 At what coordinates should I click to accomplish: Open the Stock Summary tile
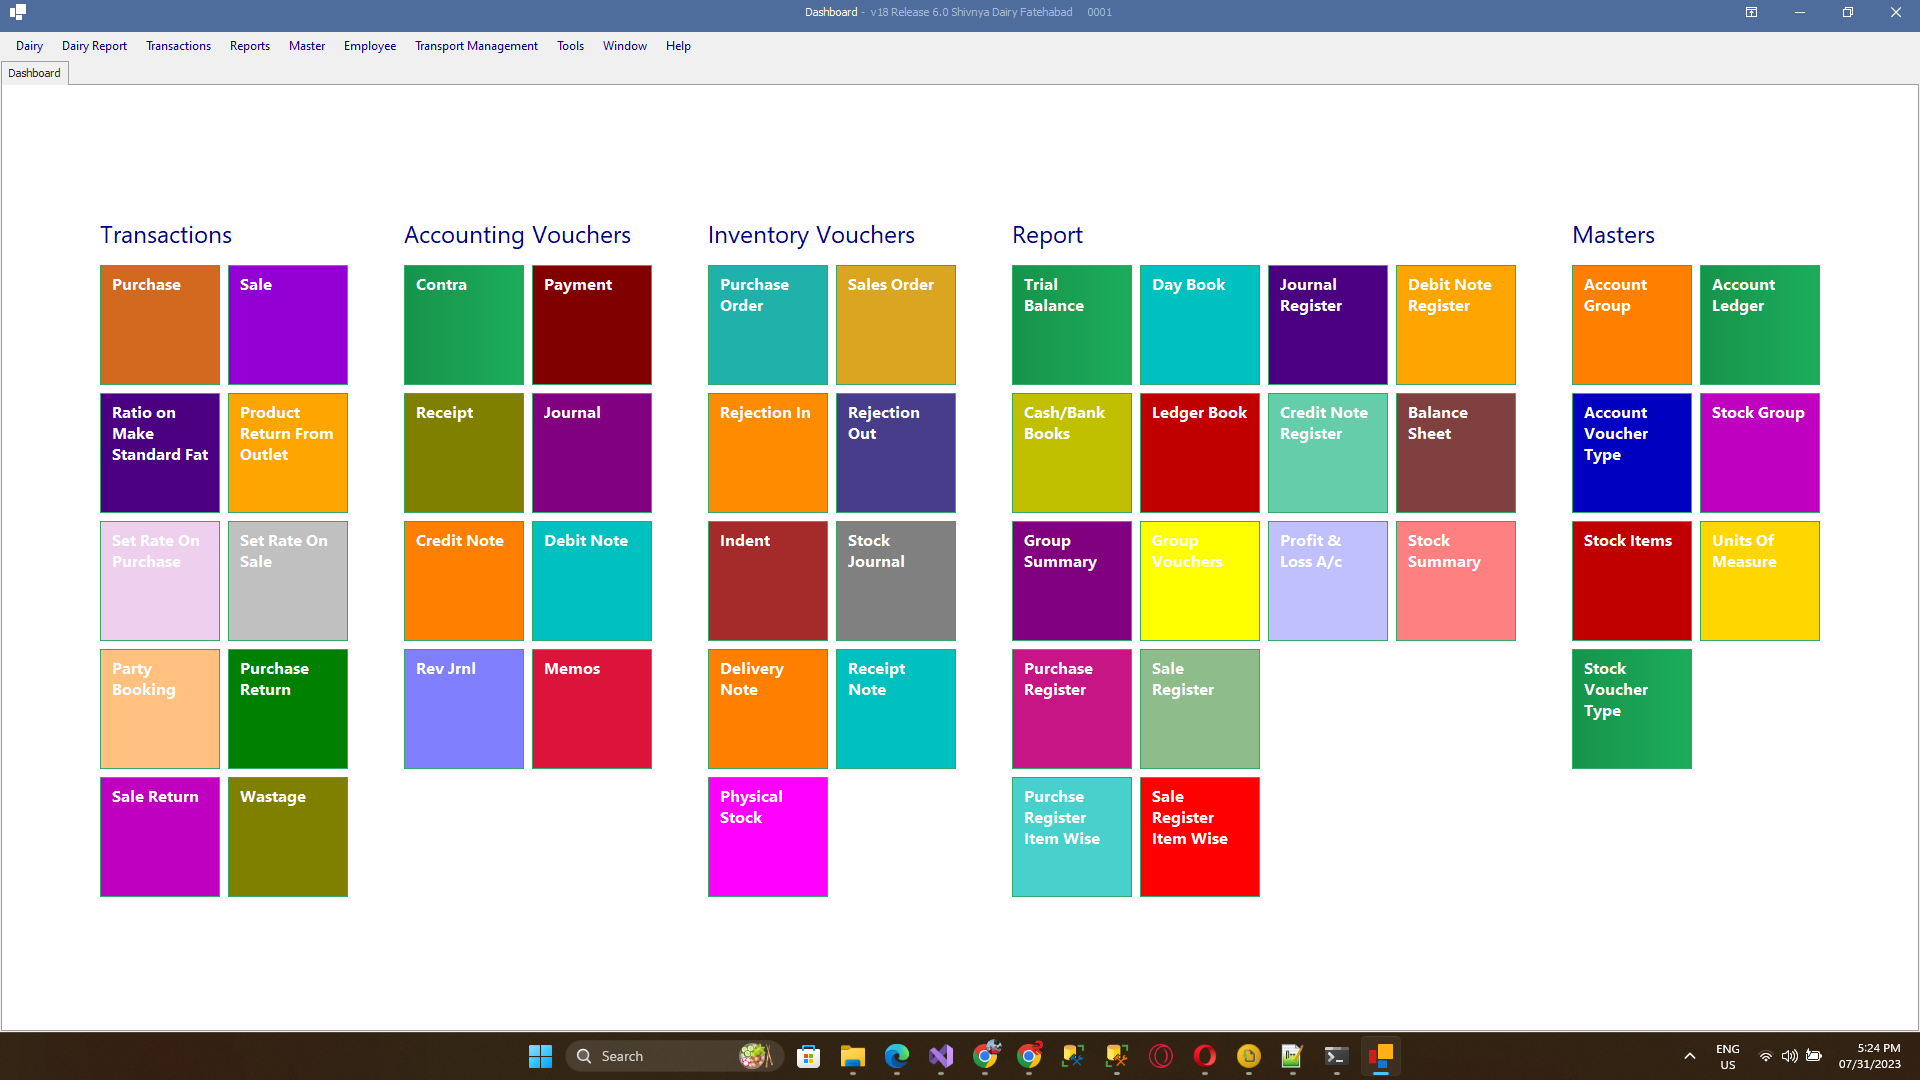(x=1456, y=581)
